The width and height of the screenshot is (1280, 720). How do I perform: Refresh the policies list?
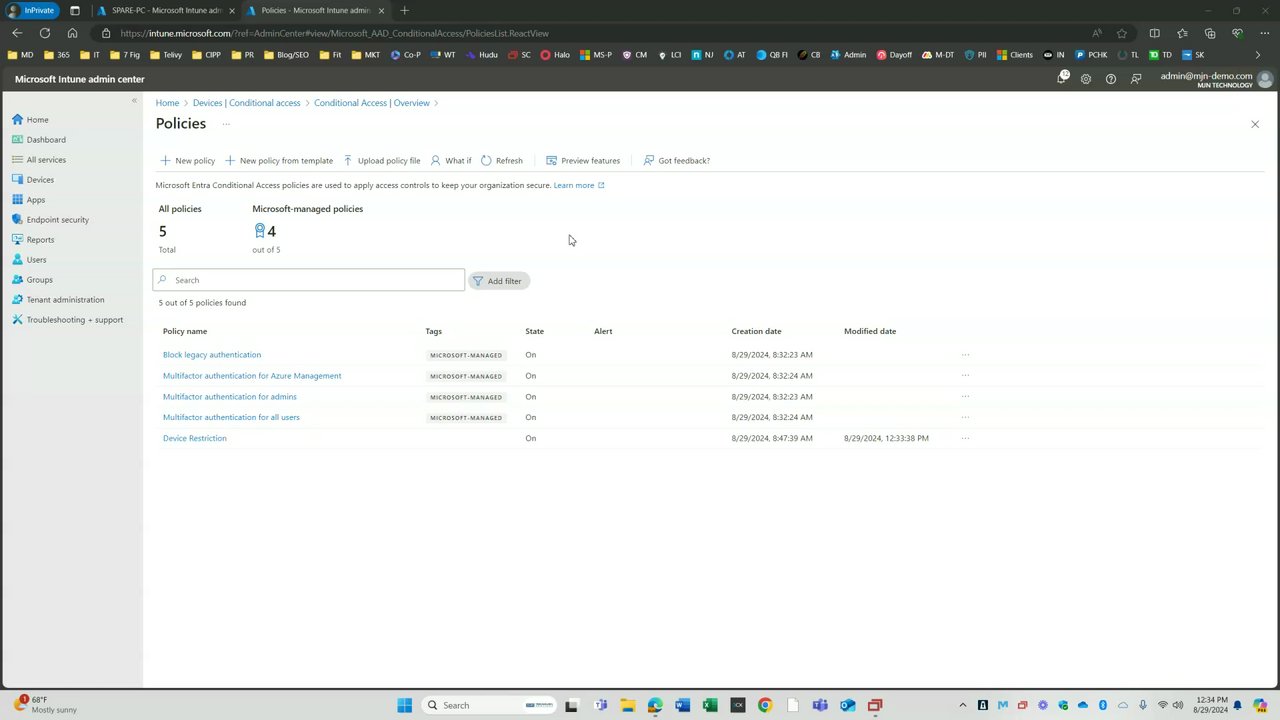(x=502, y=160)
